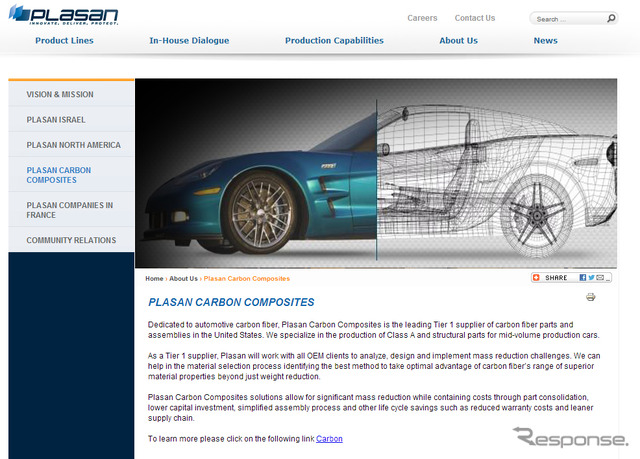
Task: Click the Home breadcrumb link
Action: pos(154,279)
